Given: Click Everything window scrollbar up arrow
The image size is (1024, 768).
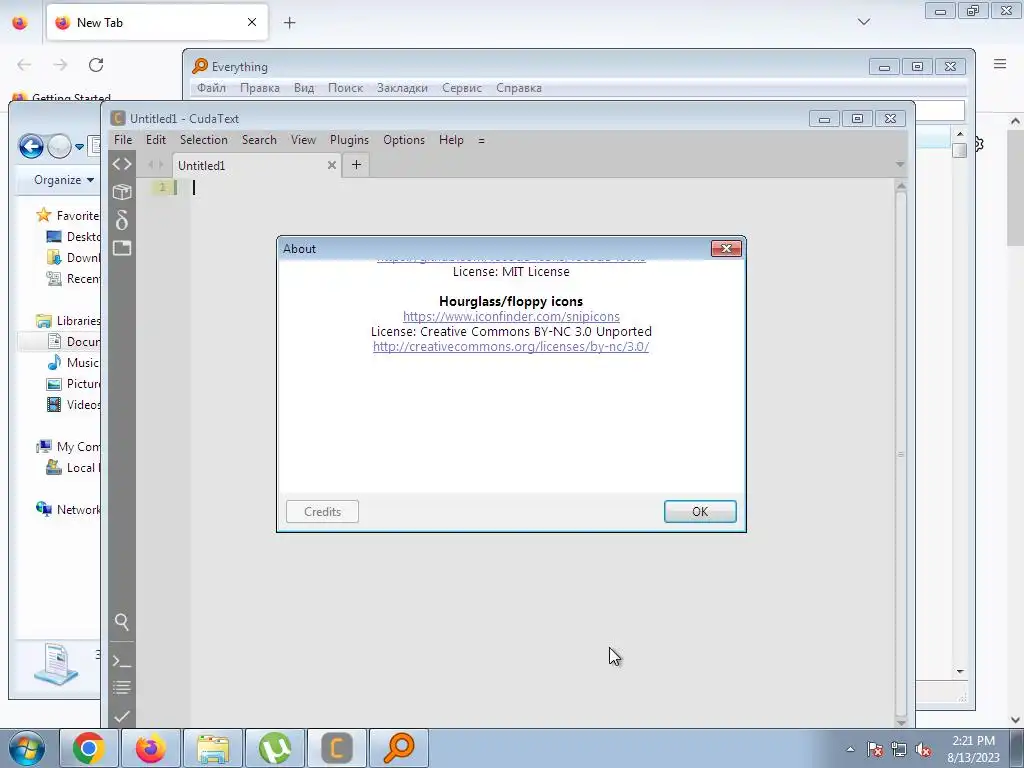Looking at the screenshot, I should [959, 134].
